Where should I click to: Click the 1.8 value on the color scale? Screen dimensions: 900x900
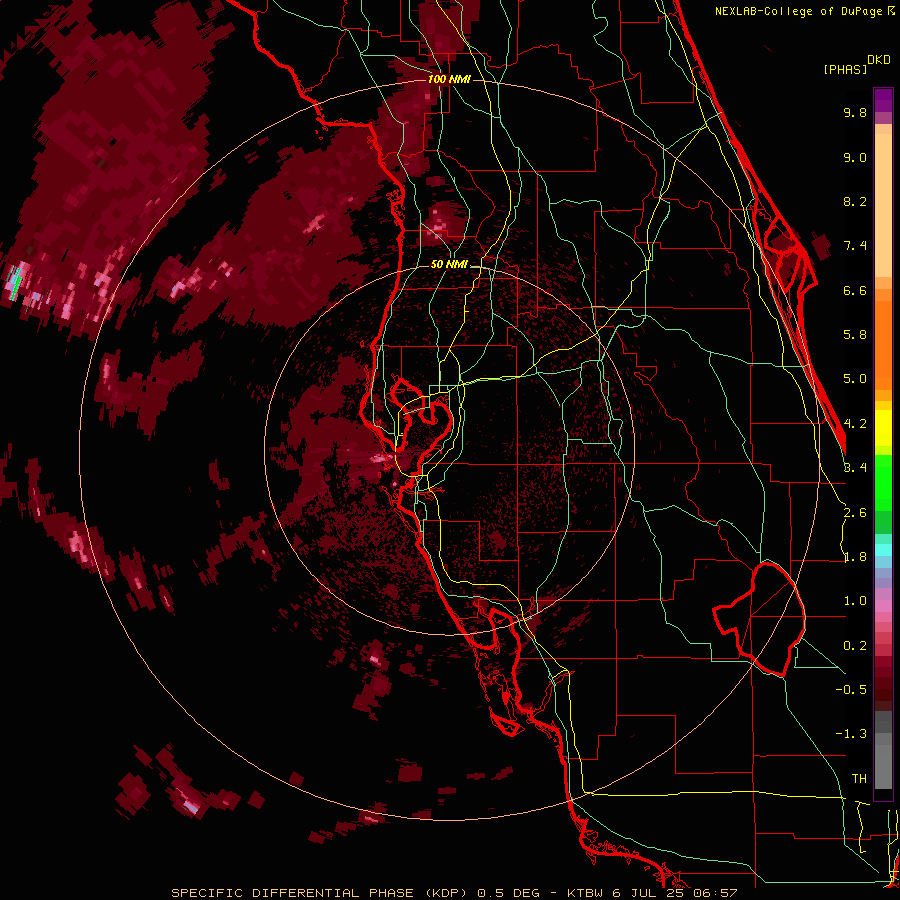tap(855, 557)
